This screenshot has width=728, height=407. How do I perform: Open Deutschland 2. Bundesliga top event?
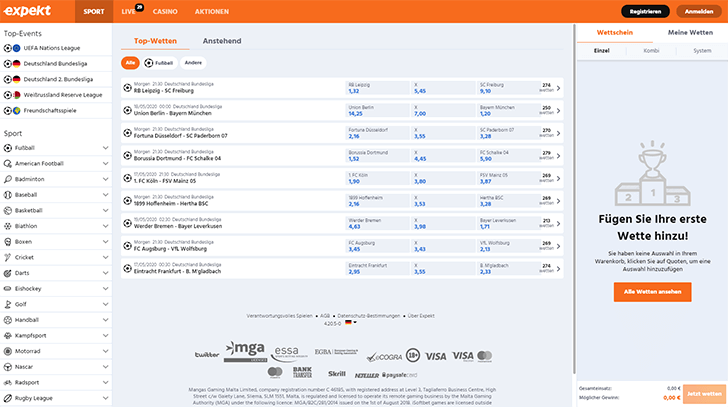click(56, 79)
